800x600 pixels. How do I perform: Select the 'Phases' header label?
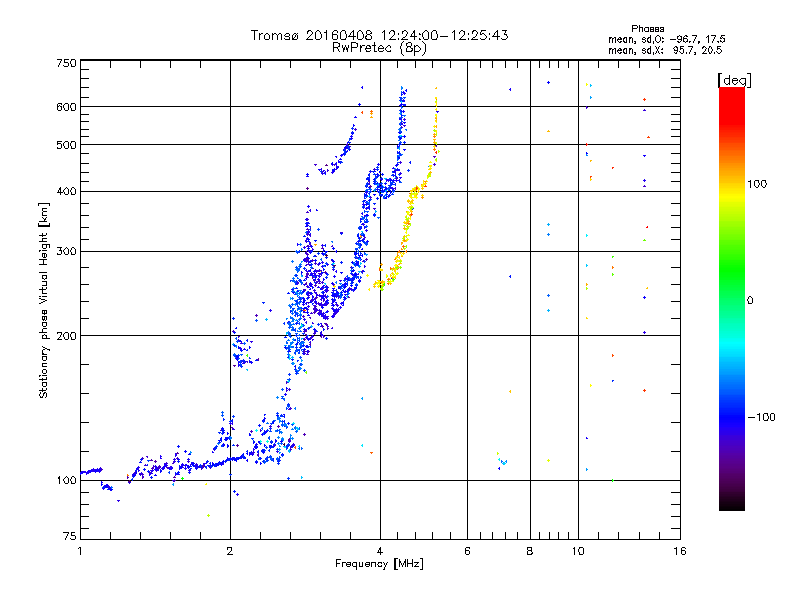(647, 29)
